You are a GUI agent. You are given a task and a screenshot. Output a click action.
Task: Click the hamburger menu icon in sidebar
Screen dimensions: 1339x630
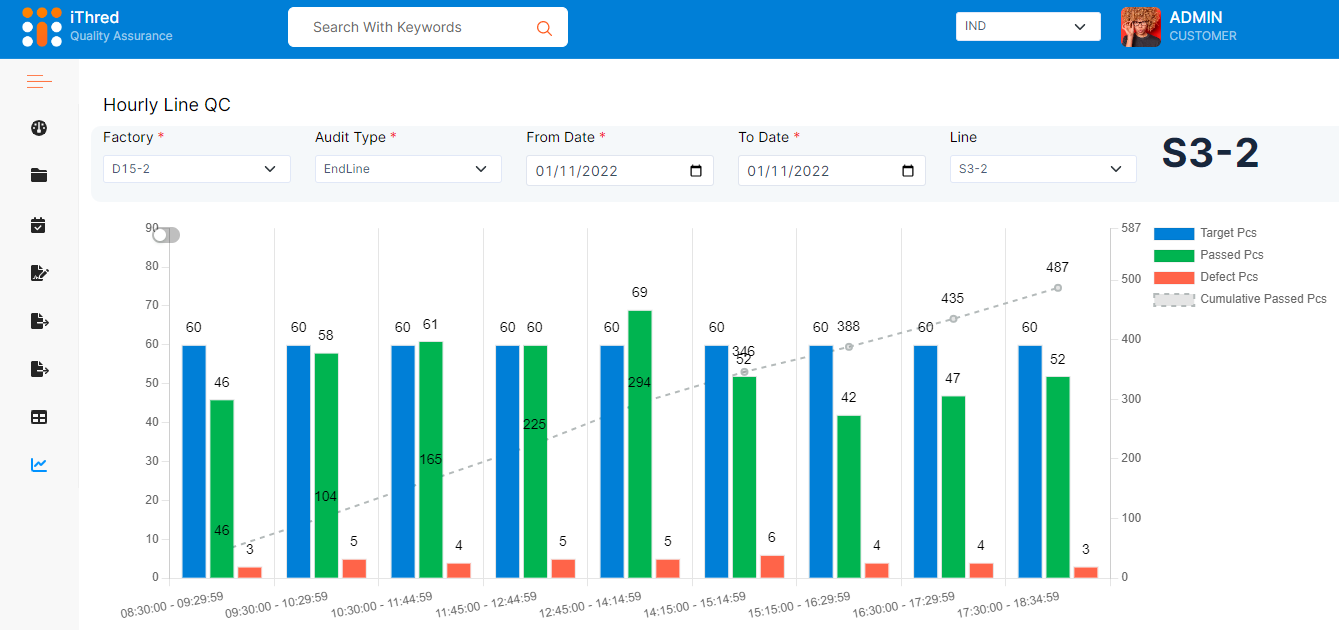(x=39, y=81)
